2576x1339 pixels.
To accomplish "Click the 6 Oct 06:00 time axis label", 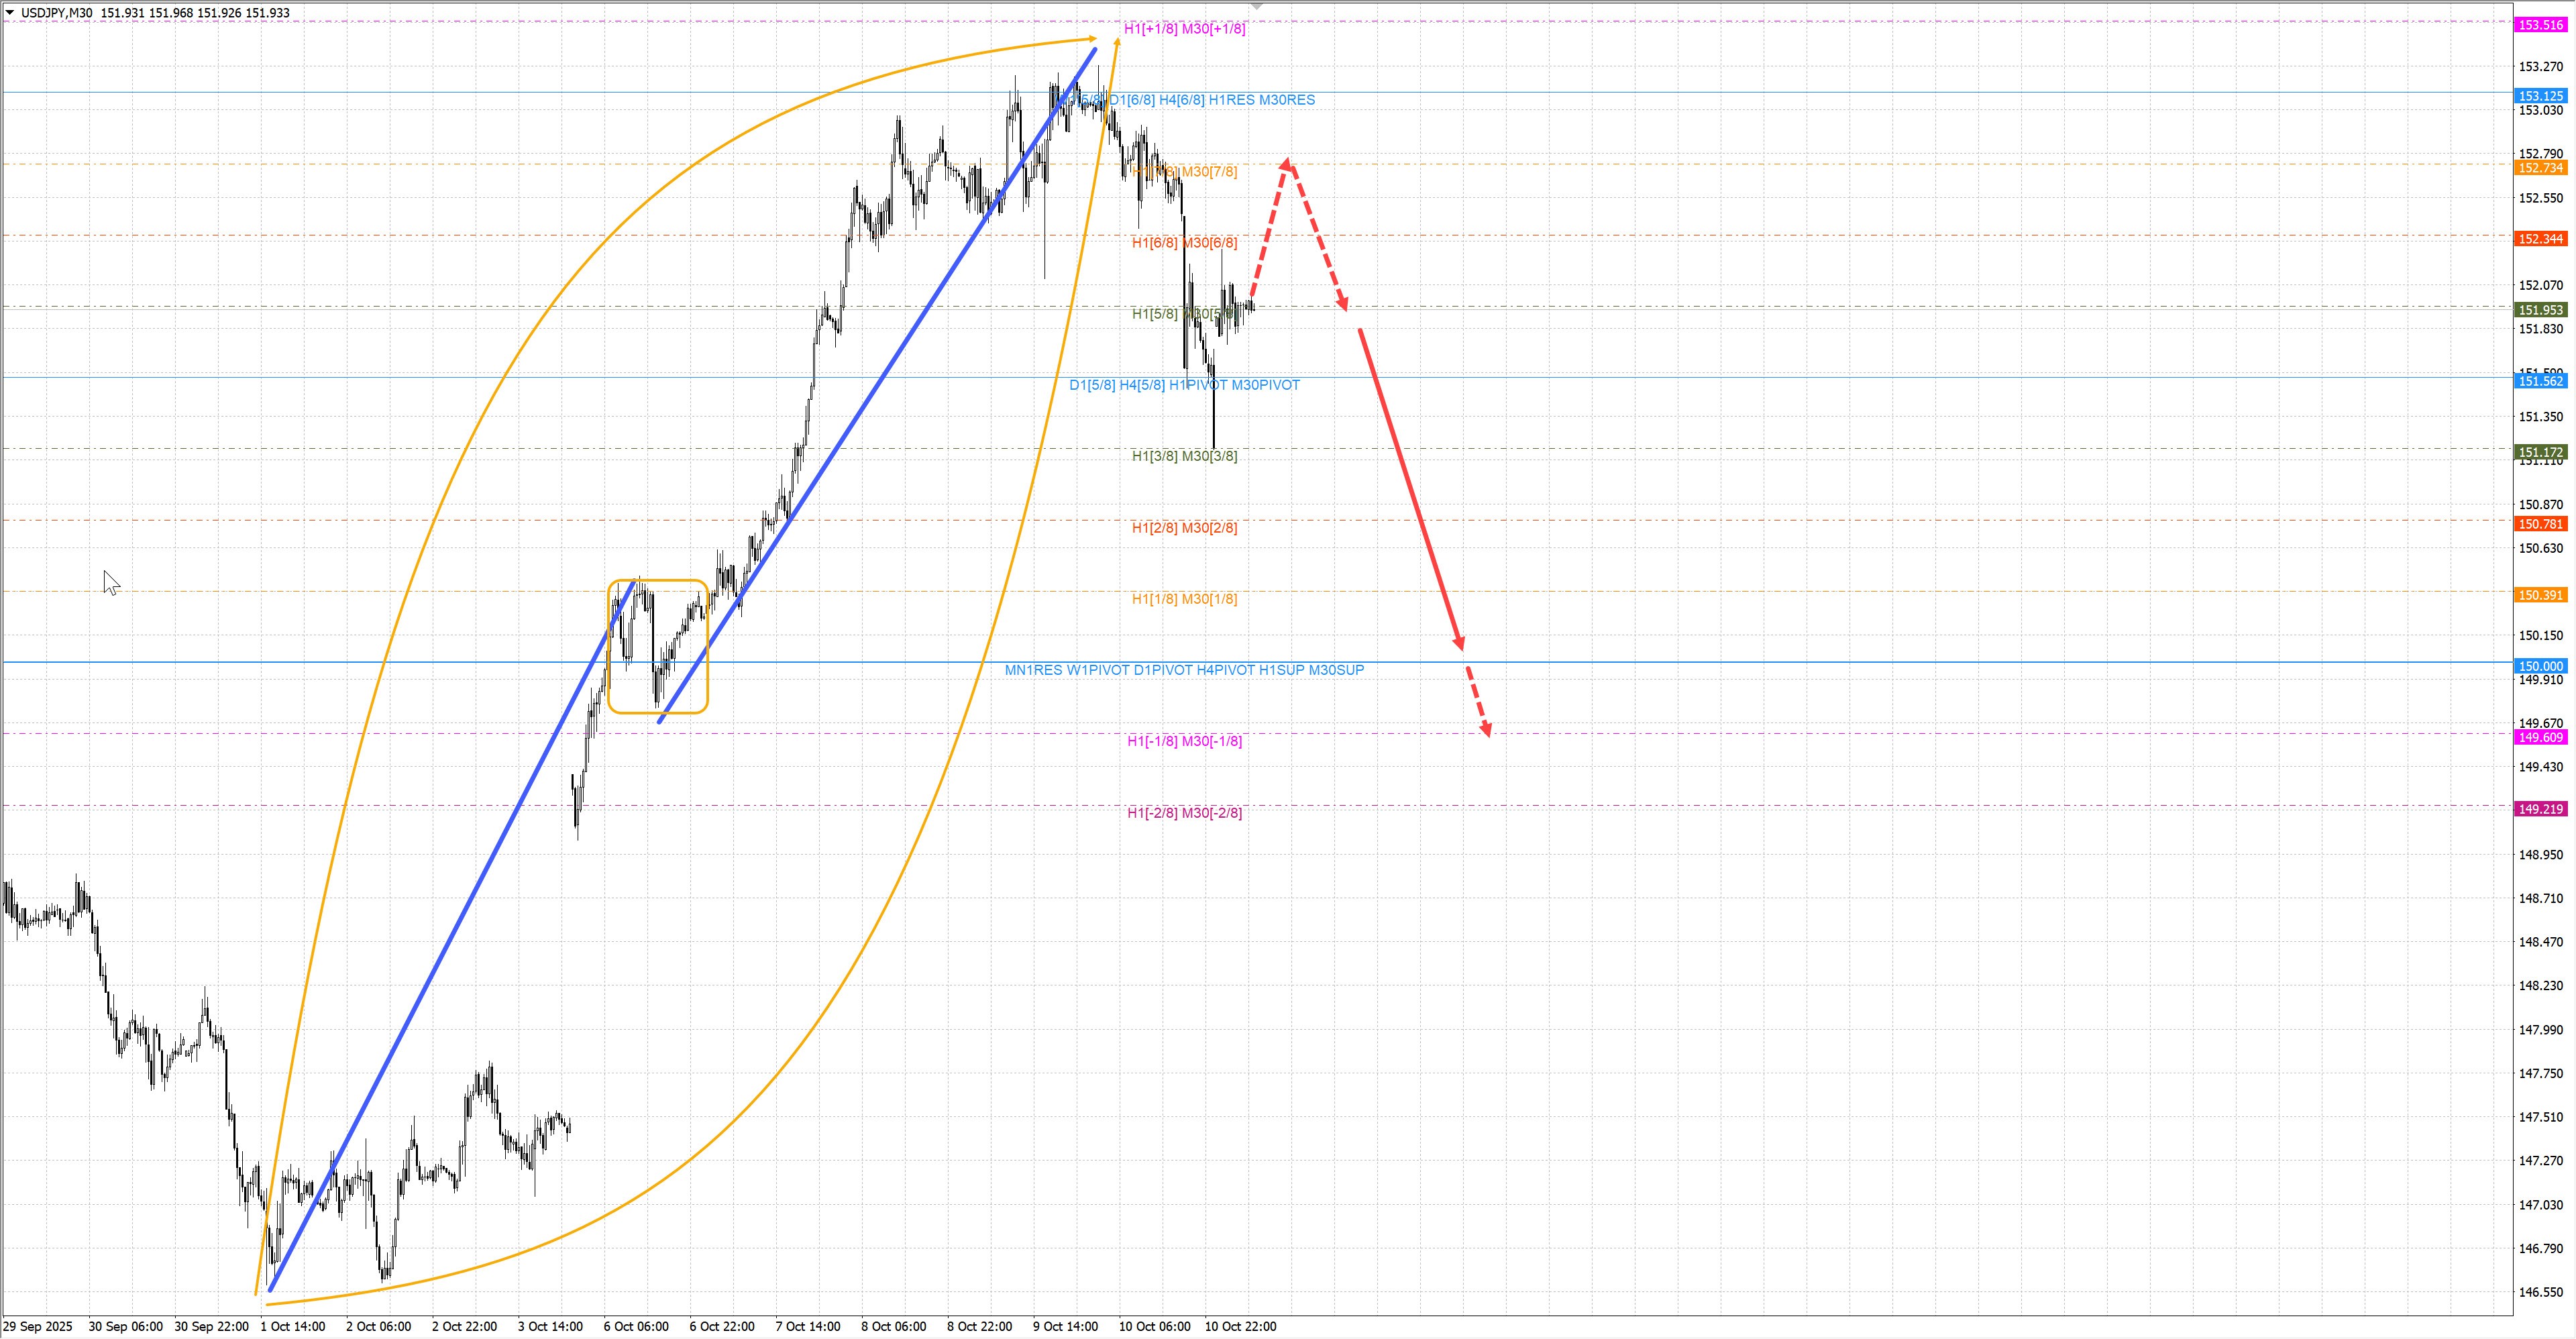I will (x=636, y=1326).
